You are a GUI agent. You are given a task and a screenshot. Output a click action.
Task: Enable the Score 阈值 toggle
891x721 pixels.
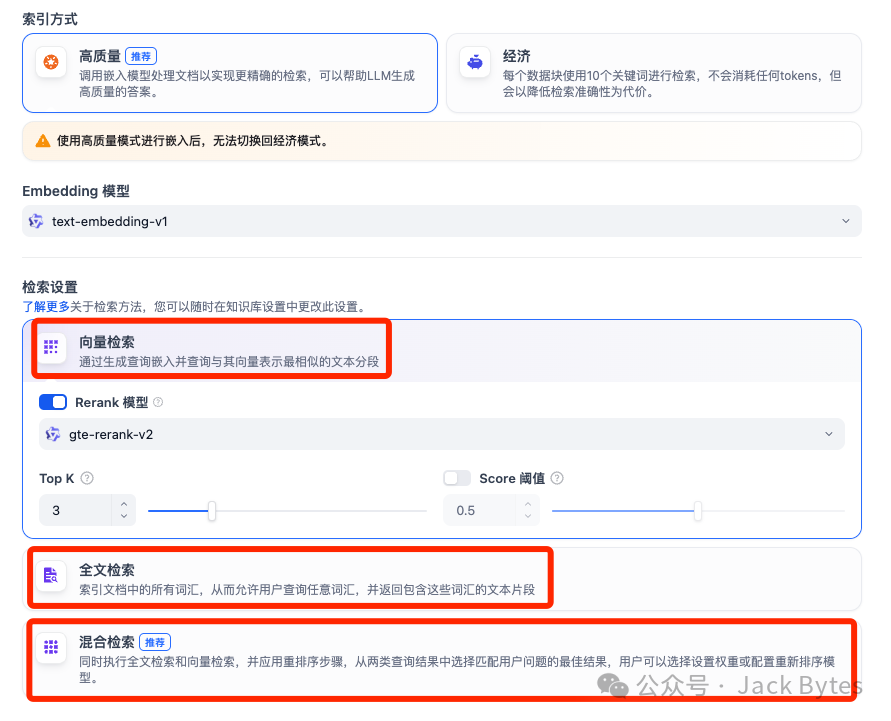tap(457, 479)
